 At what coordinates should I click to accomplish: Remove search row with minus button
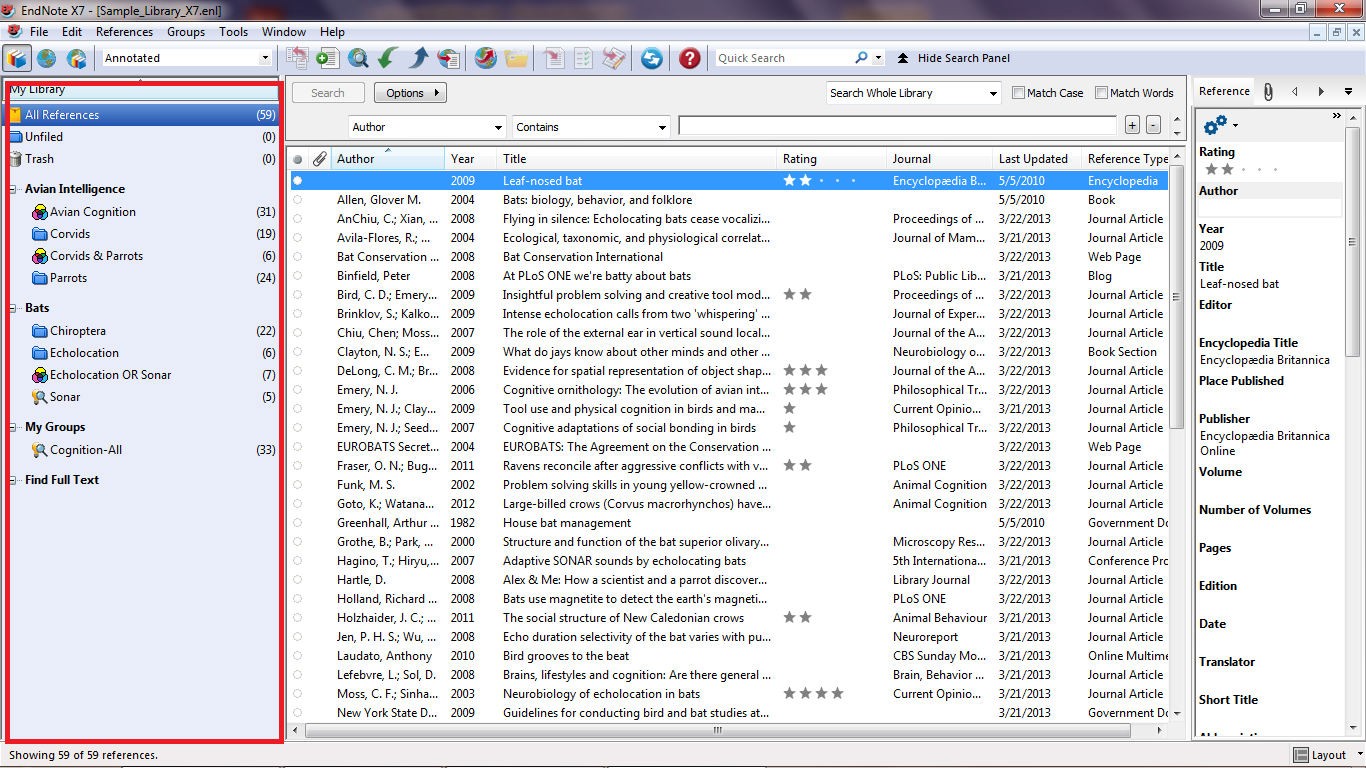coord(1153,125)
